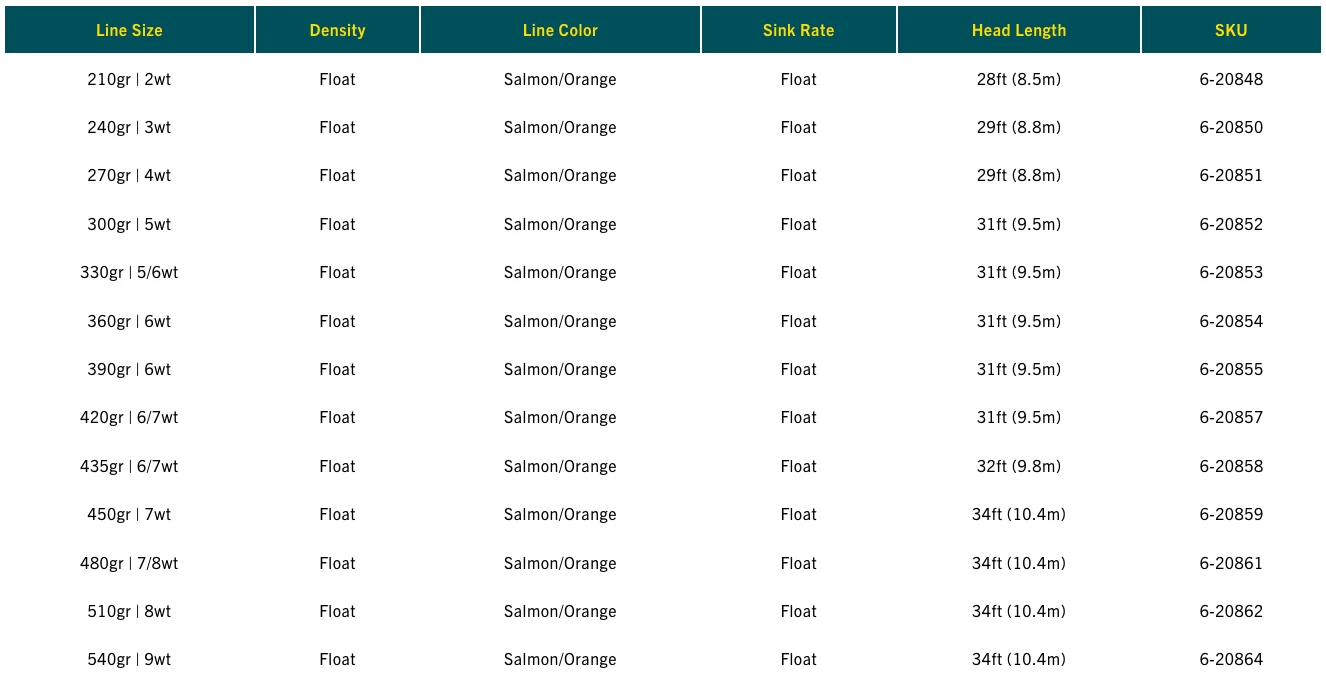Select SKU 6-20857 cell
The width and height of the screenshot is (1326, 675).
tap(1231, 417)
